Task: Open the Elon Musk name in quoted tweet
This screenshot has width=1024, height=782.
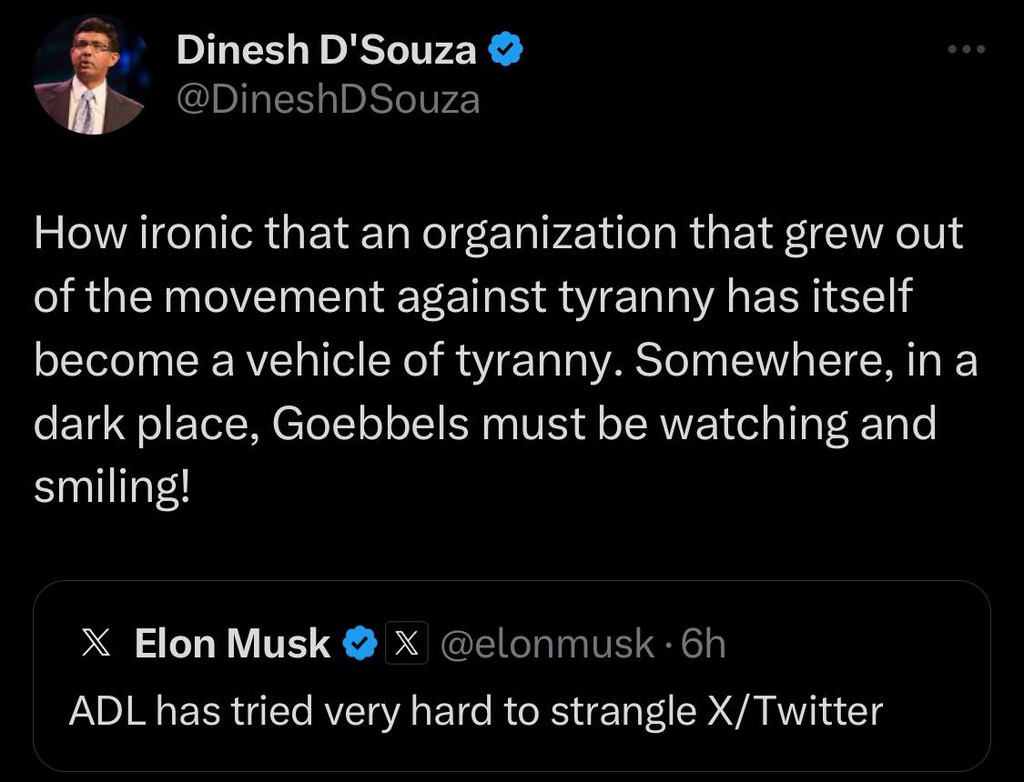Action: pyautogui.click(x=232, y=644)
